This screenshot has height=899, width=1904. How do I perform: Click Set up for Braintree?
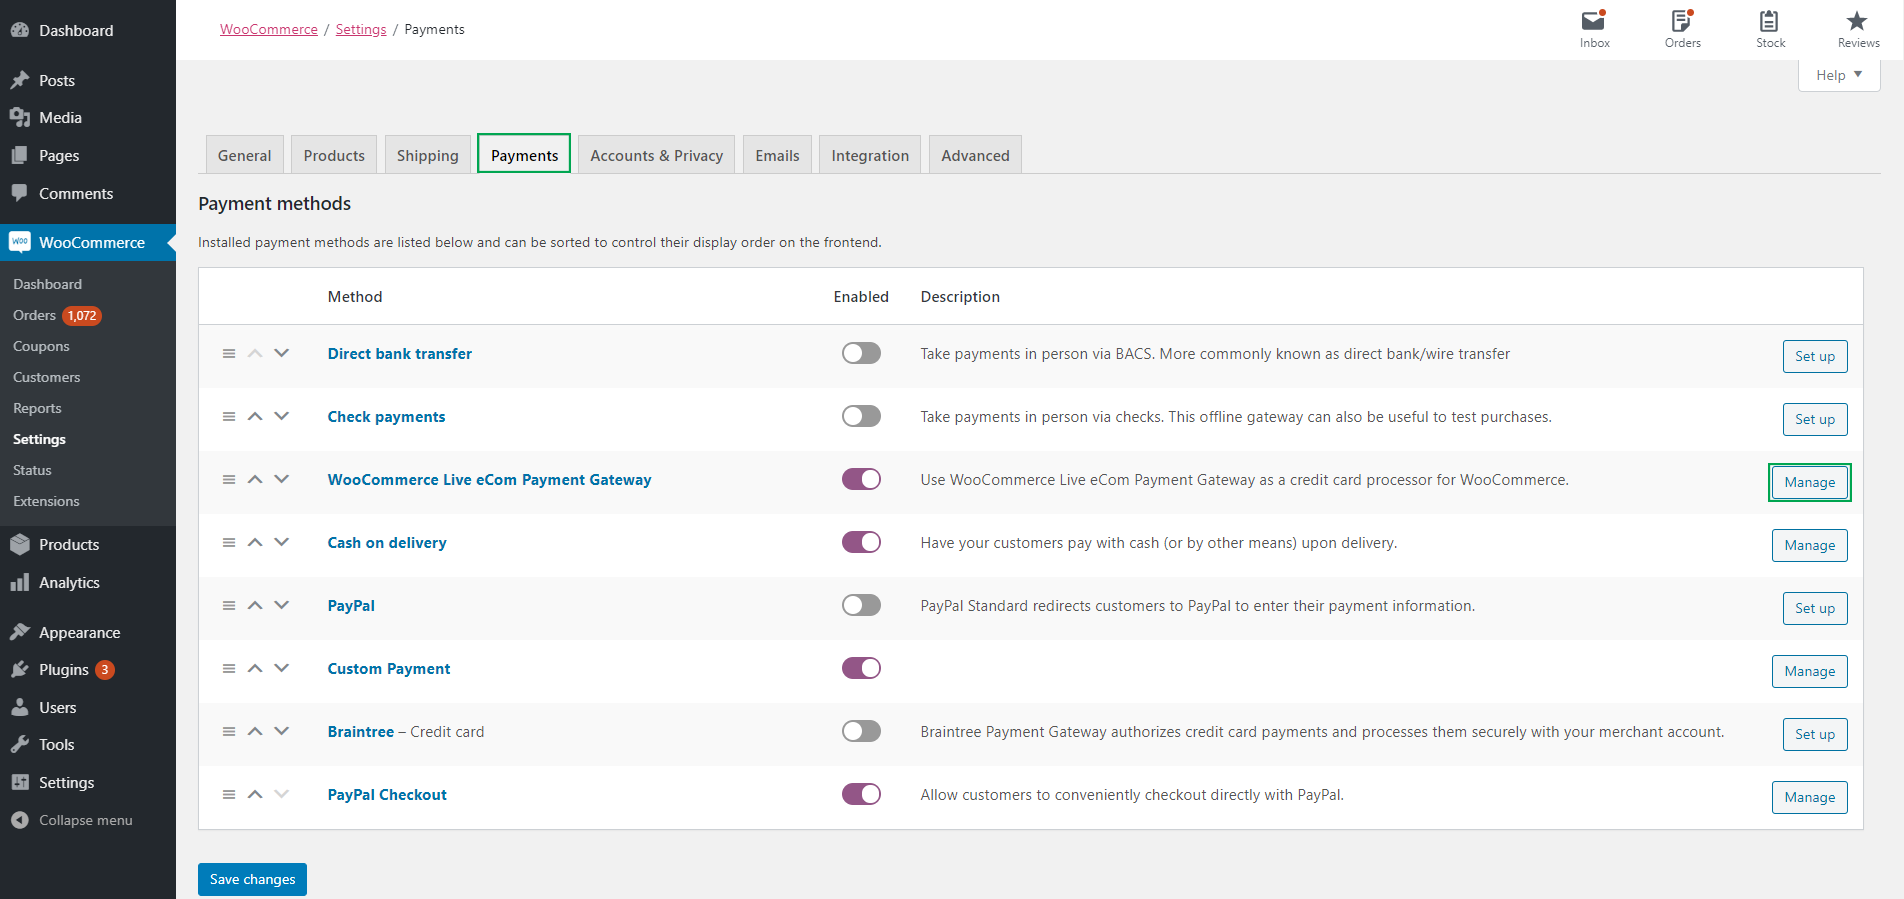point(1814,734)
